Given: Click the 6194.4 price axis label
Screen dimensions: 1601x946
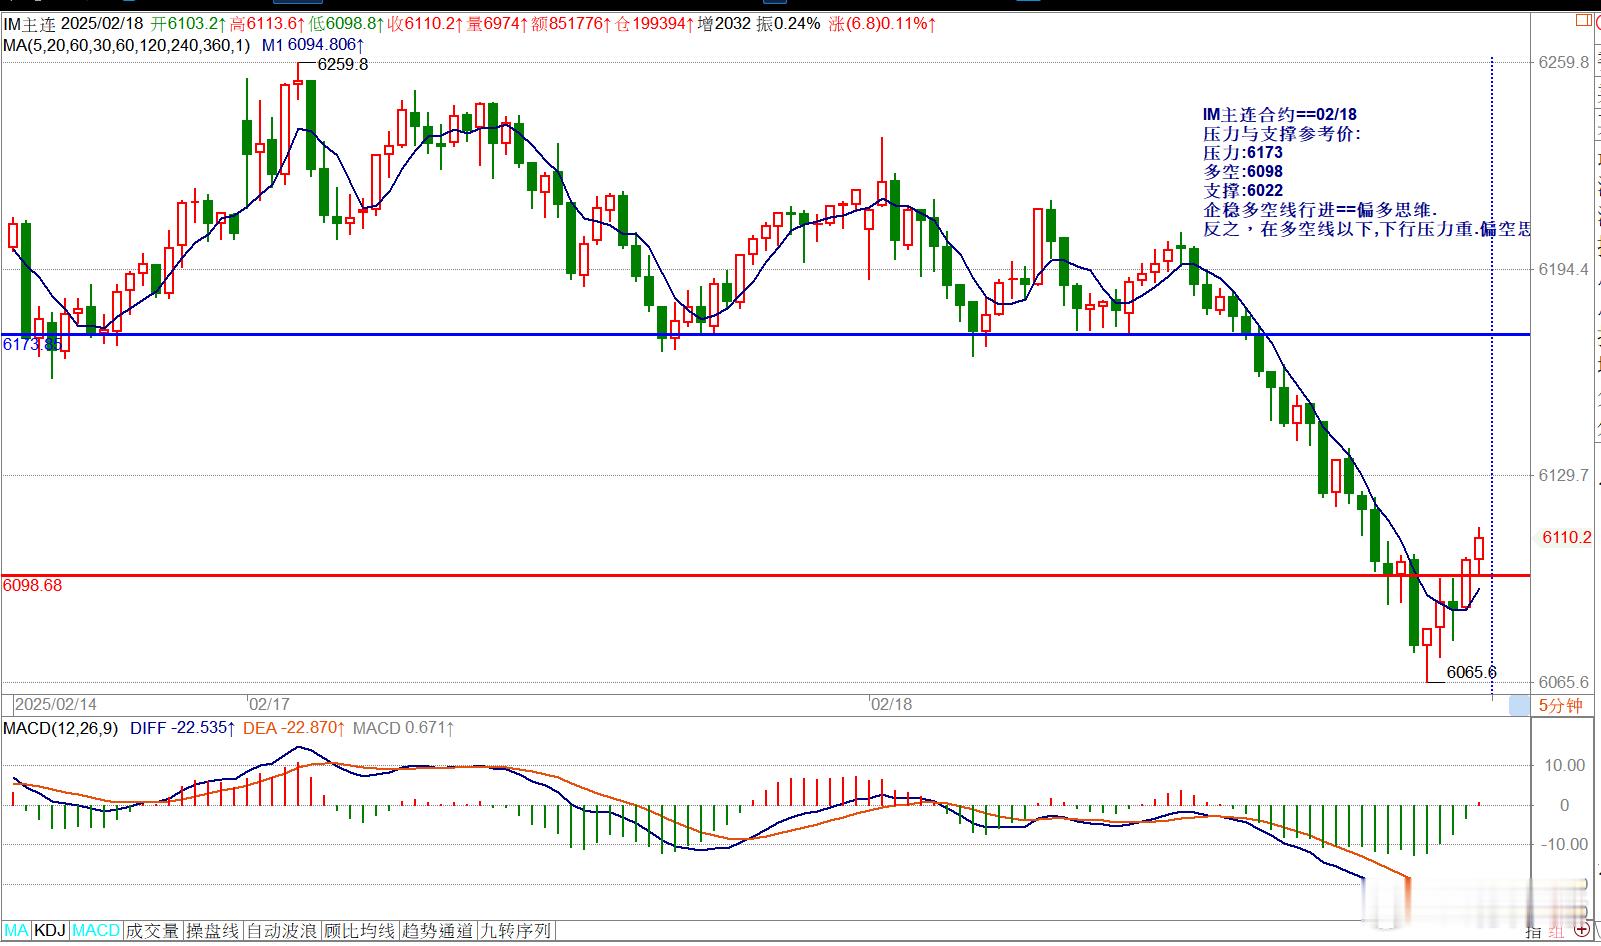Looking at the screenshot, I should [1563, 269].
